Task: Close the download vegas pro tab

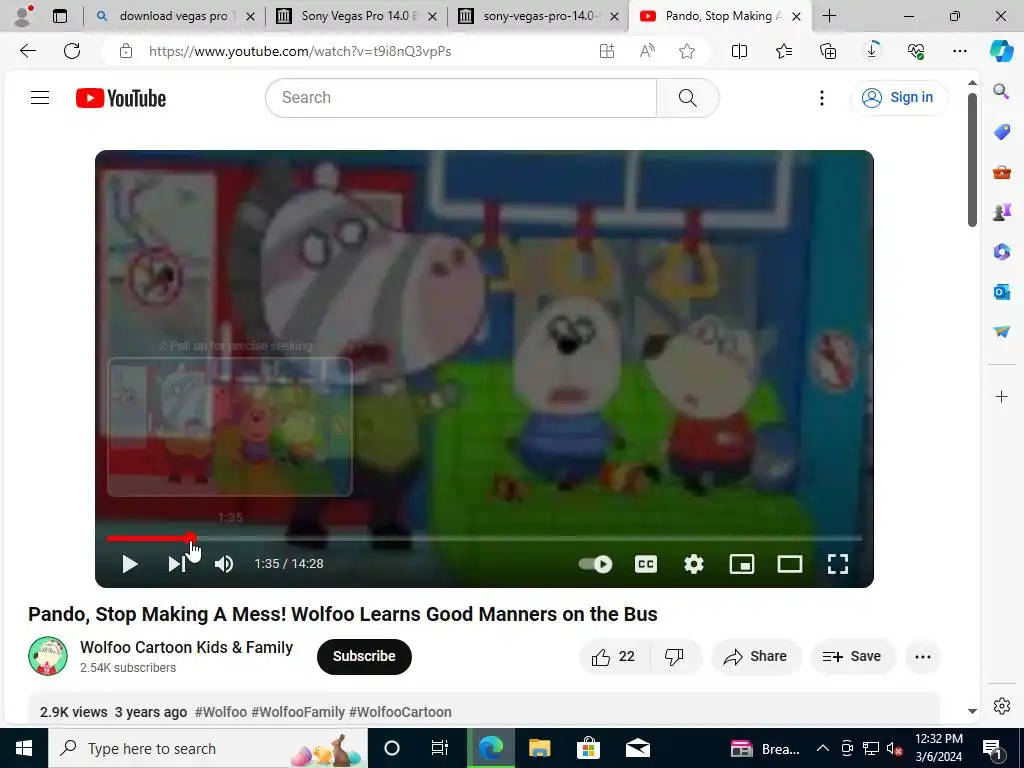Action: click(x=250, y=16)
